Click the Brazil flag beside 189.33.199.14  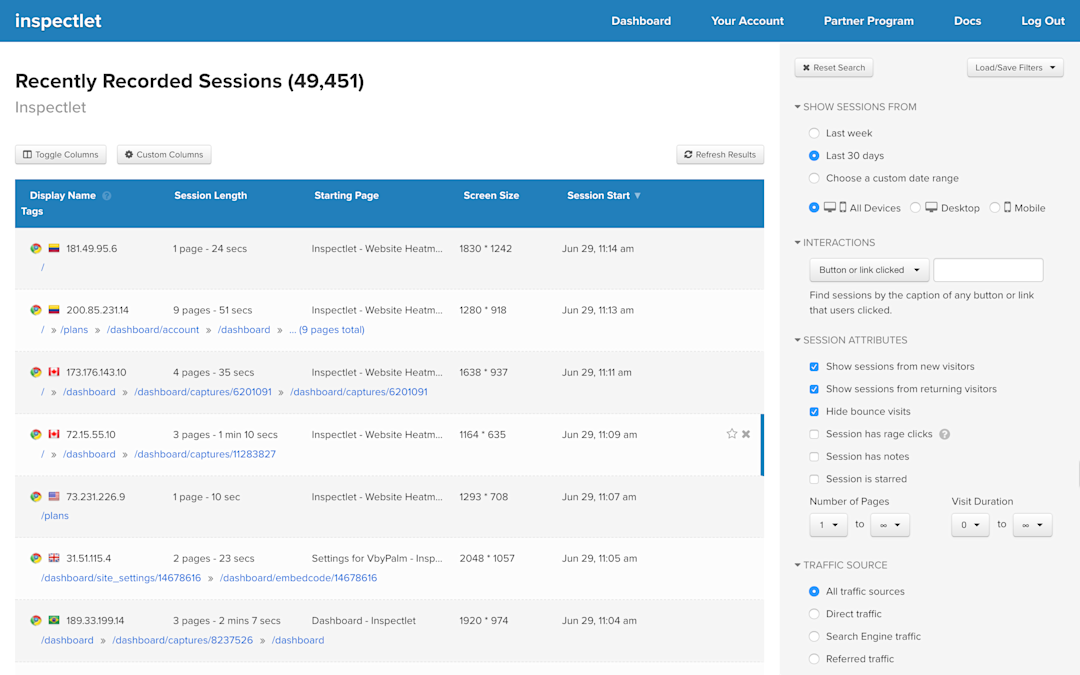(x=54, y=620)
